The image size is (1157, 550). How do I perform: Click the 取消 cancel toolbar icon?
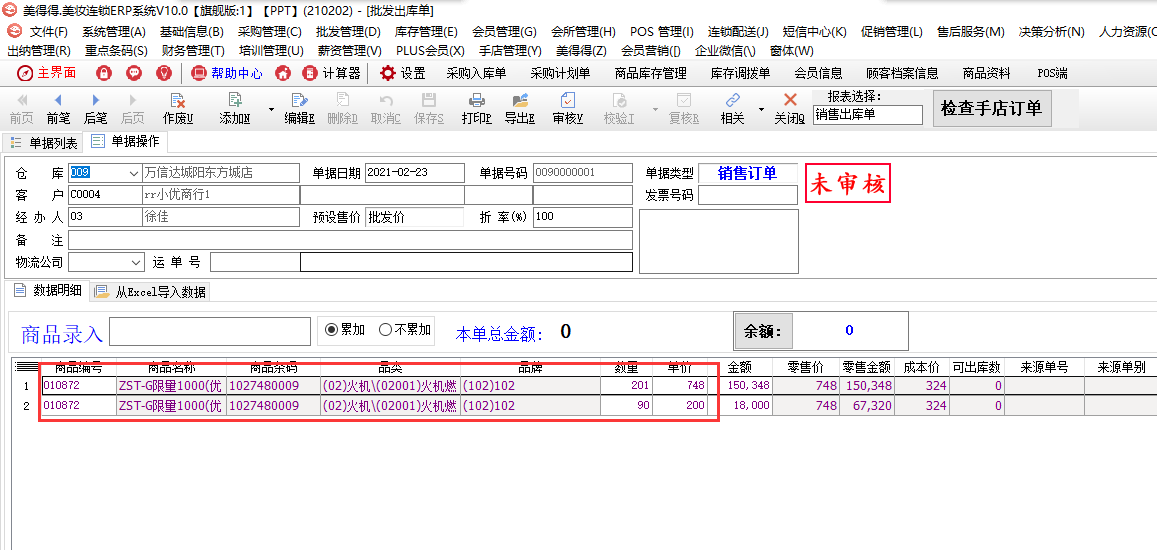click(386, 109)
